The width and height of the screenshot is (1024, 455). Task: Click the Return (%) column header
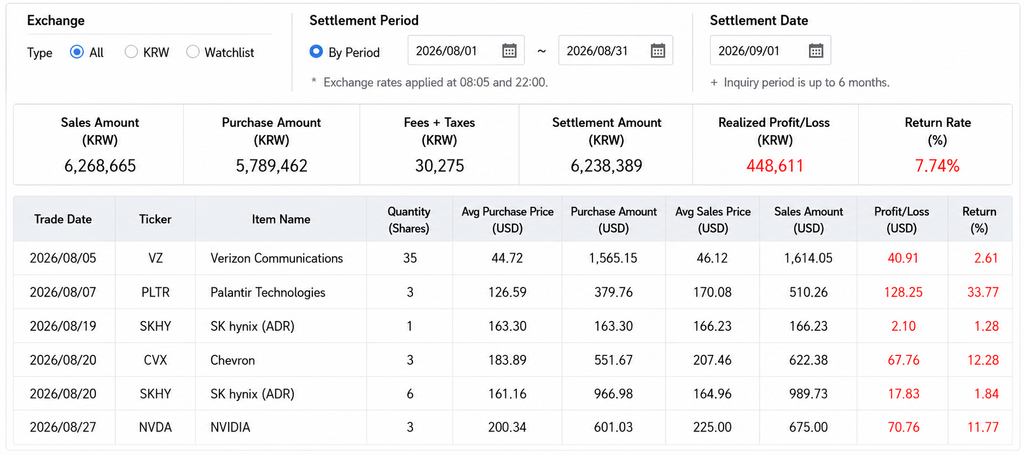980,219
